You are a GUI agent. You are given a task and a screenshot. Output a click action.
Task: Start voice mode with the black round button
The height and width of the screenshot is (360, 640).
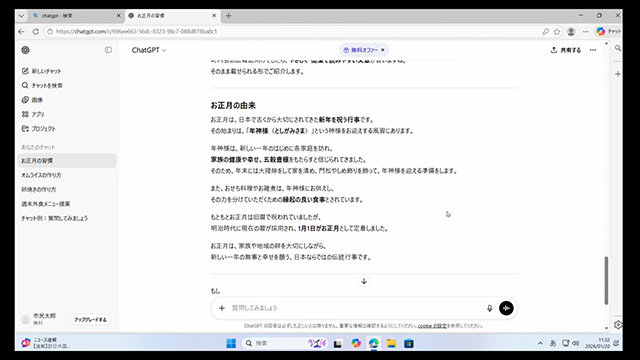506,308
